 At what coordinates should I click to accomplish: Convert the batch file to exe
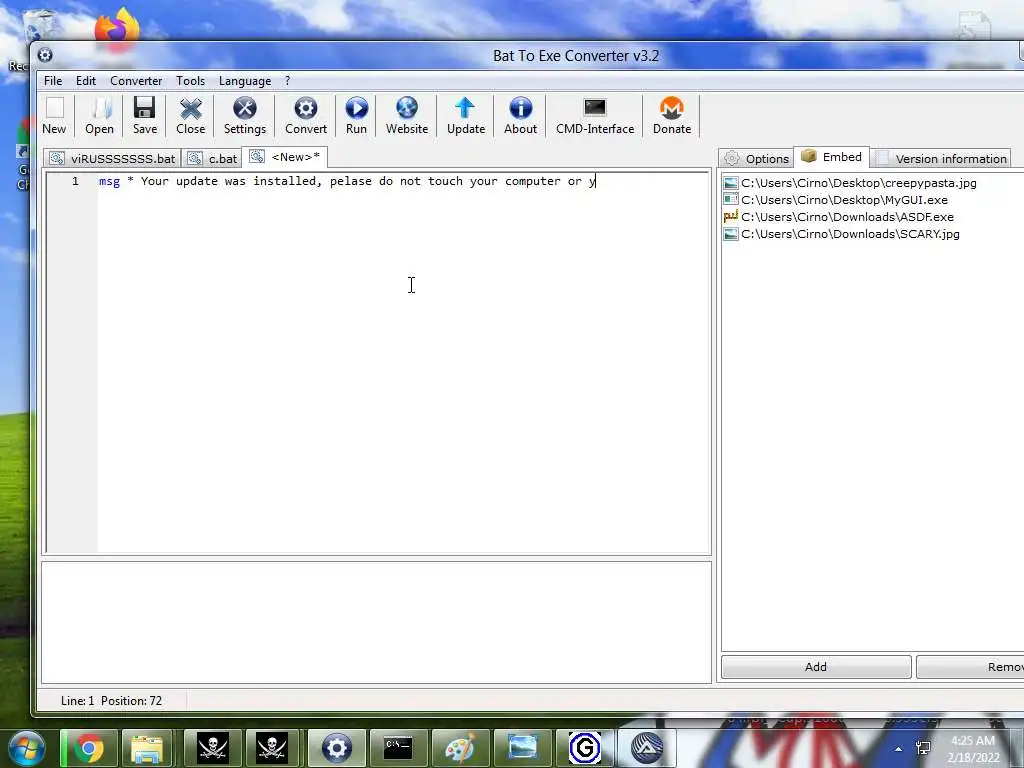306,116
